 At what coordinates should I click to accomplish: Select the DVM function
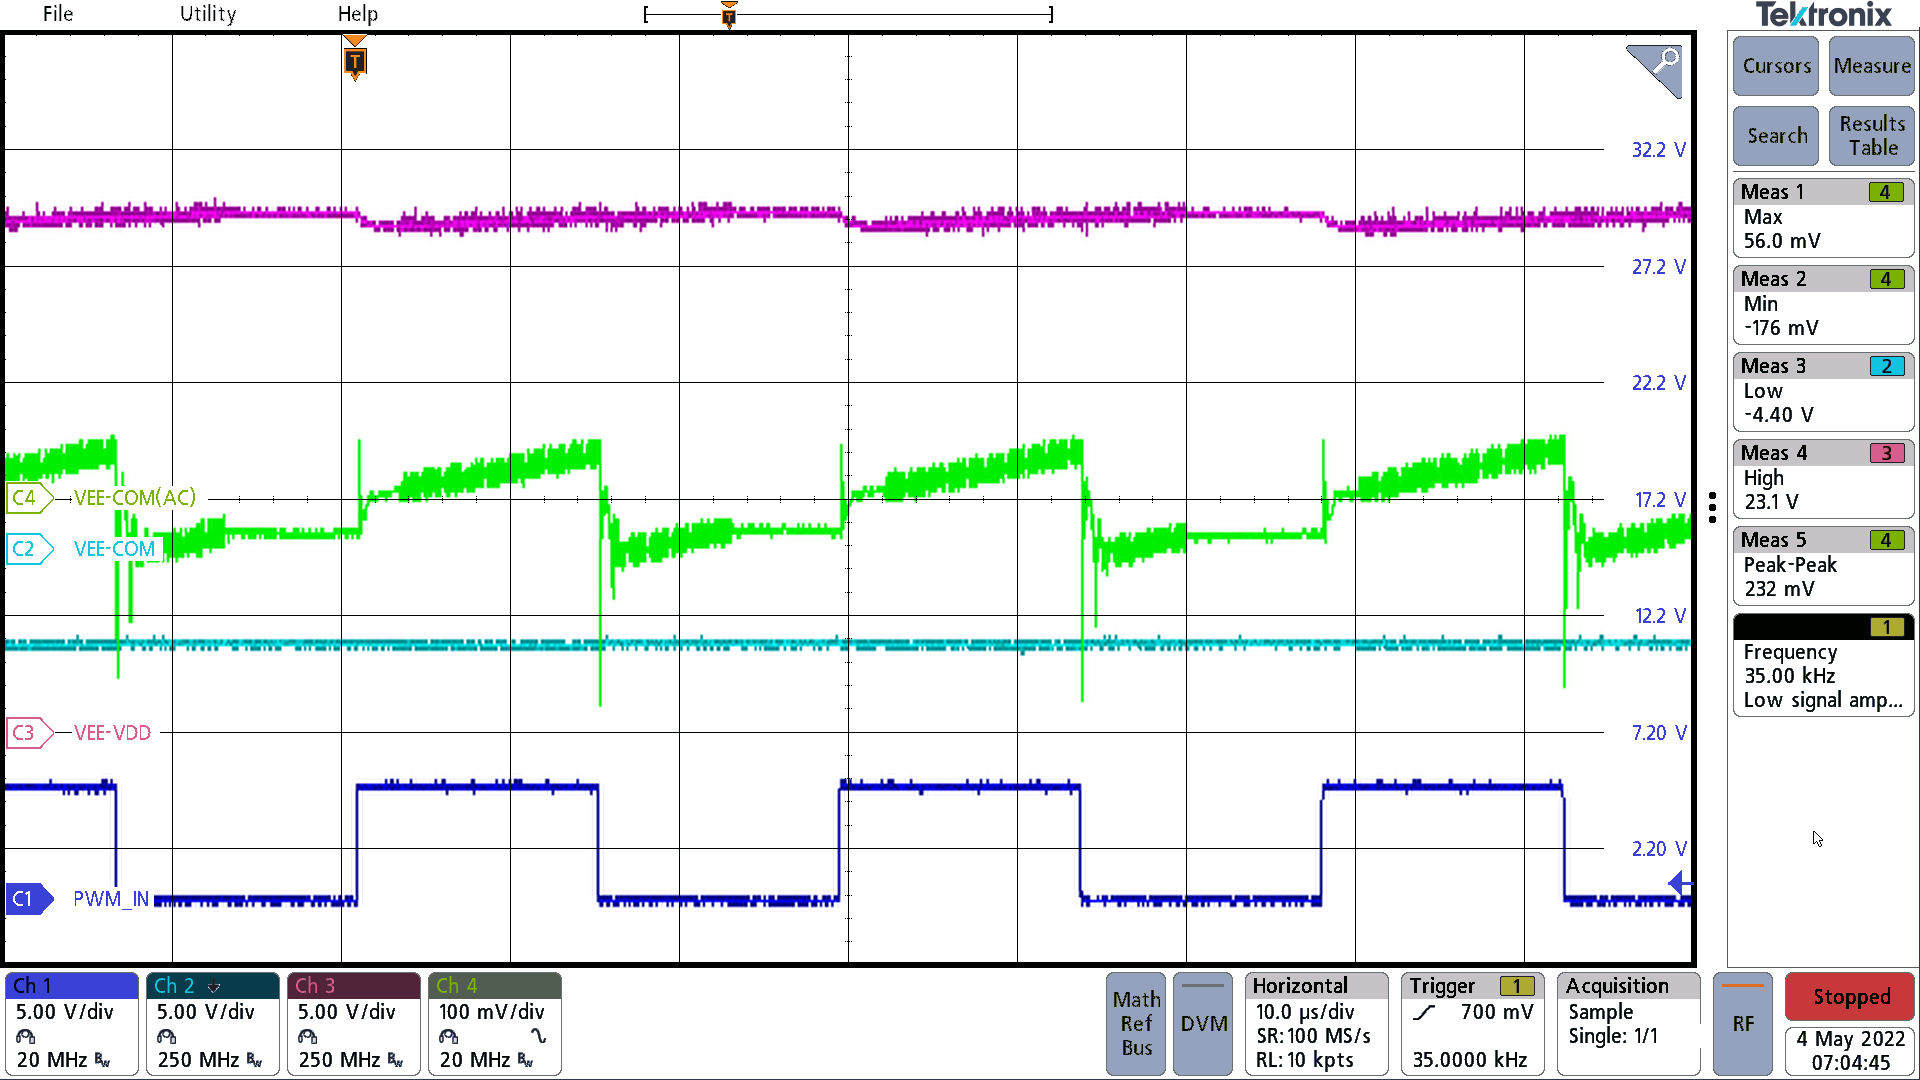tap(1202, 1023)
